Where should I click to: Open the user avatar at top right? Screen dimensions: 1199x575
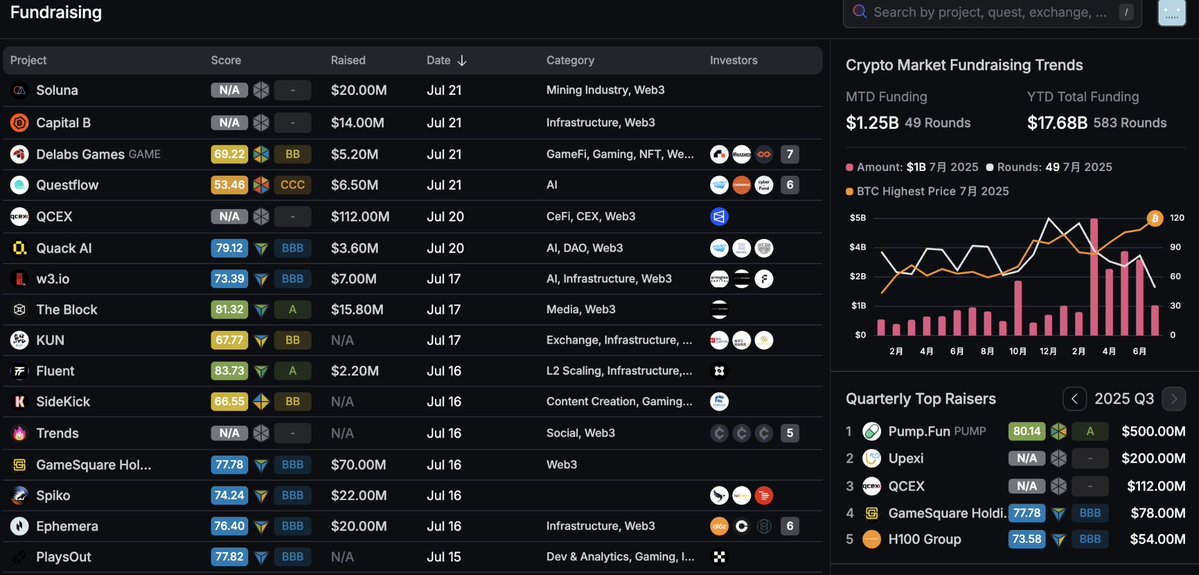(x=1171, y=12)
